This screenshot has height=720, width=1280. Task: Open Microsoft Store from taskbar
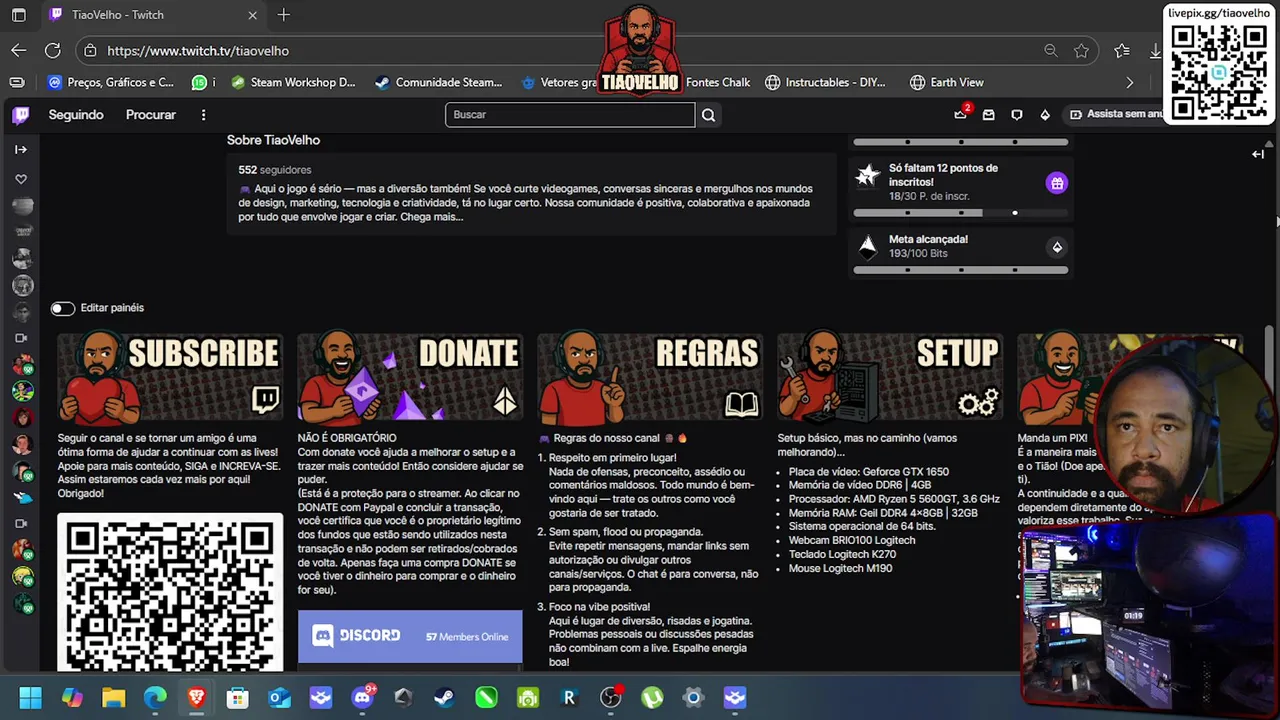coord(238,698)
